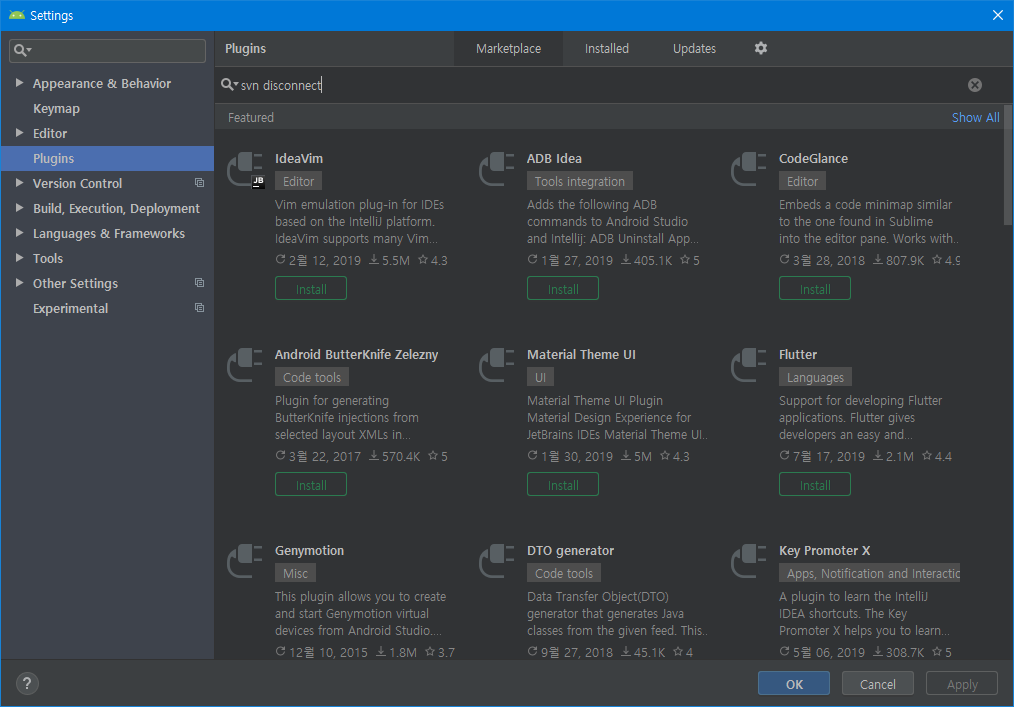The width and height of the screenshot is (1014, 707).
Task: Click the 'Tools integration' tag on ADB Idea
Action: point(579,181)
